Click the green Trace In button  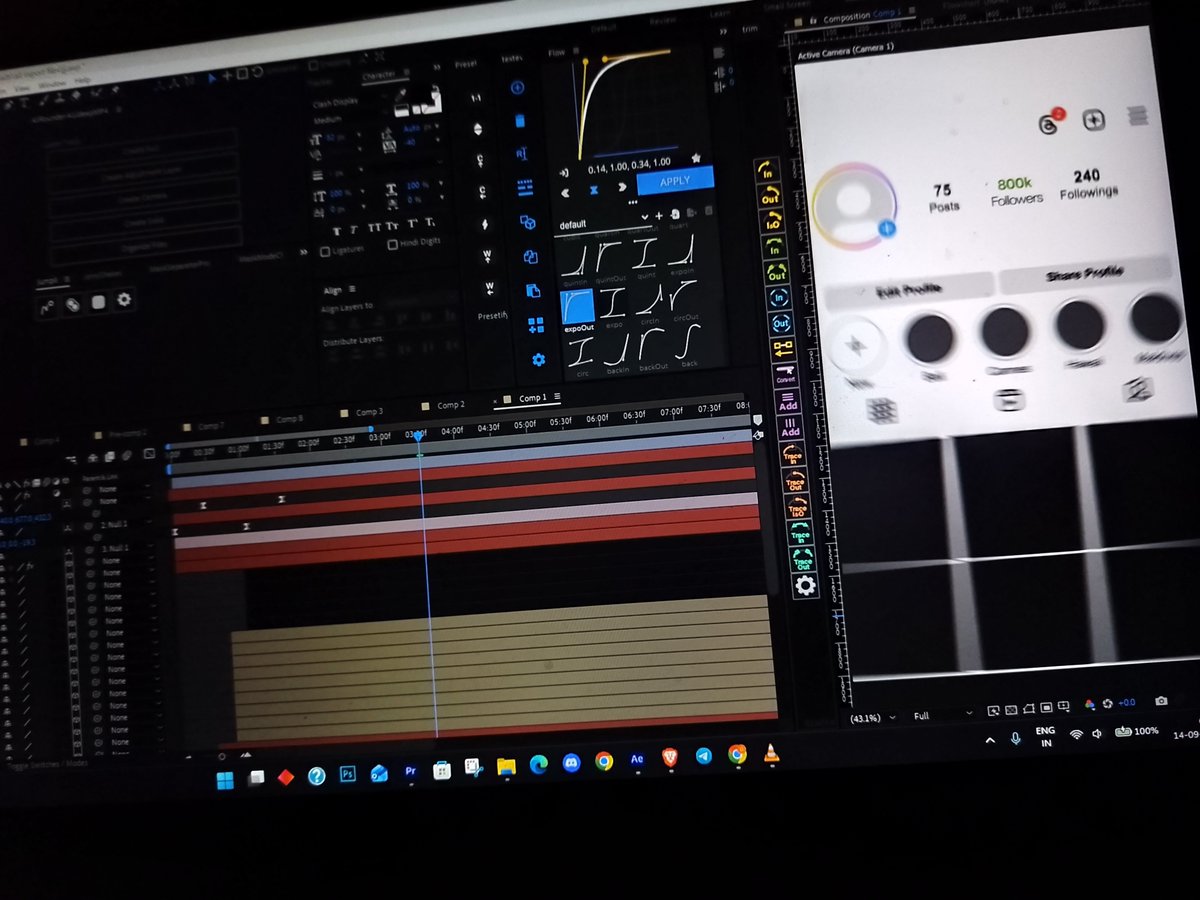point(799,533)
